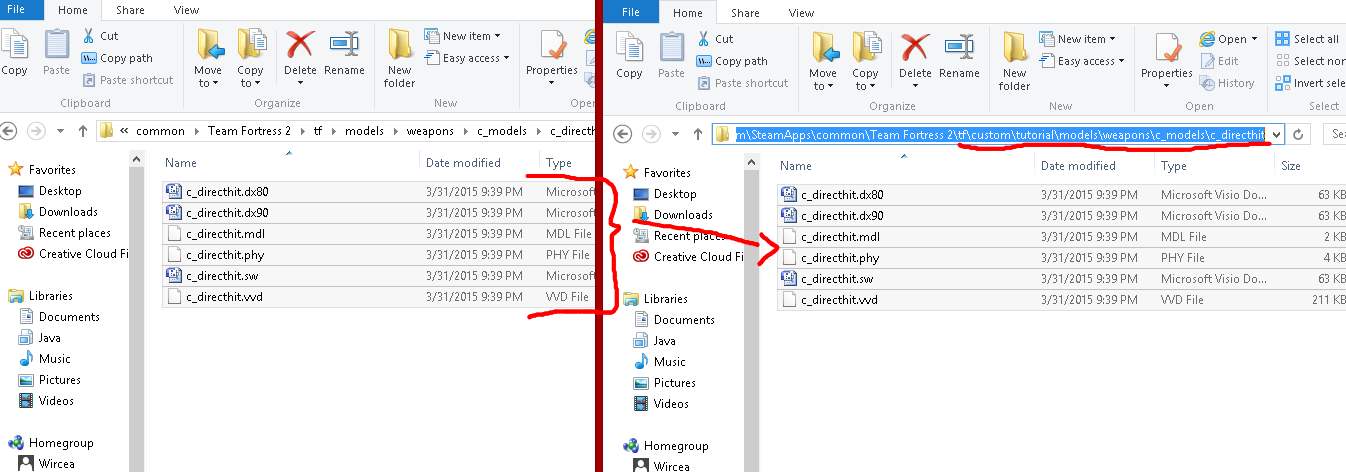
Task: Open Move to in left window
Action: pyautogui.click(x=208, y=58)
